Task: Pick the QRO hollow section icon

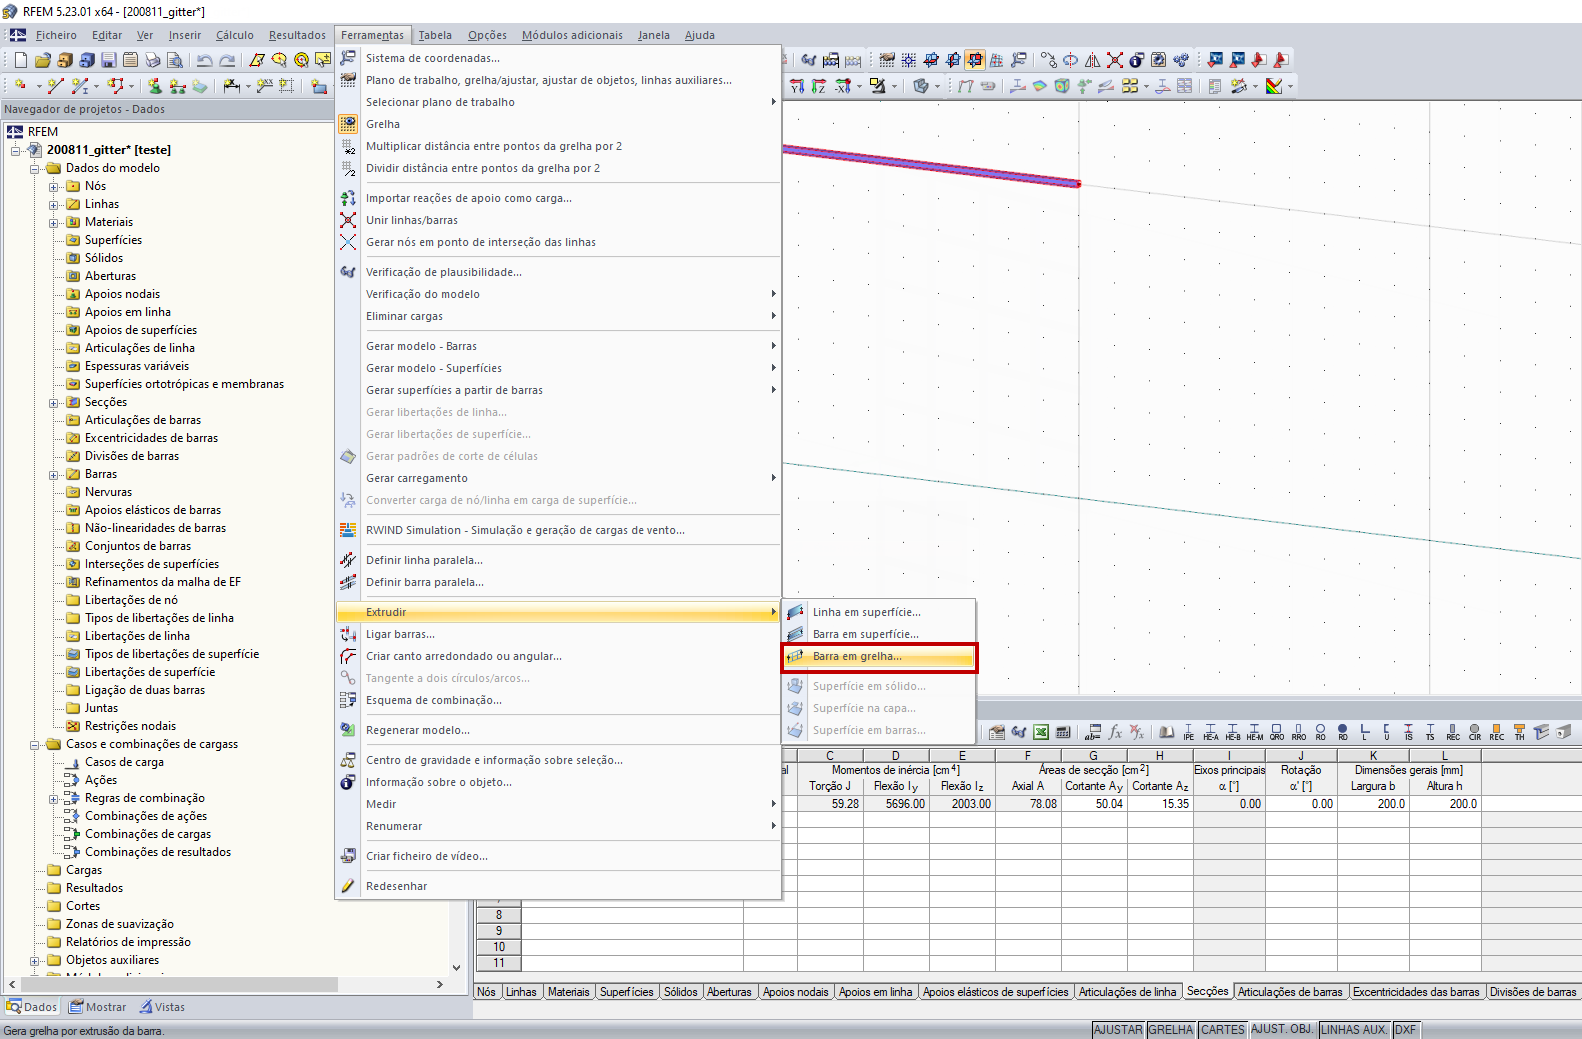Action: (1277, 732)
